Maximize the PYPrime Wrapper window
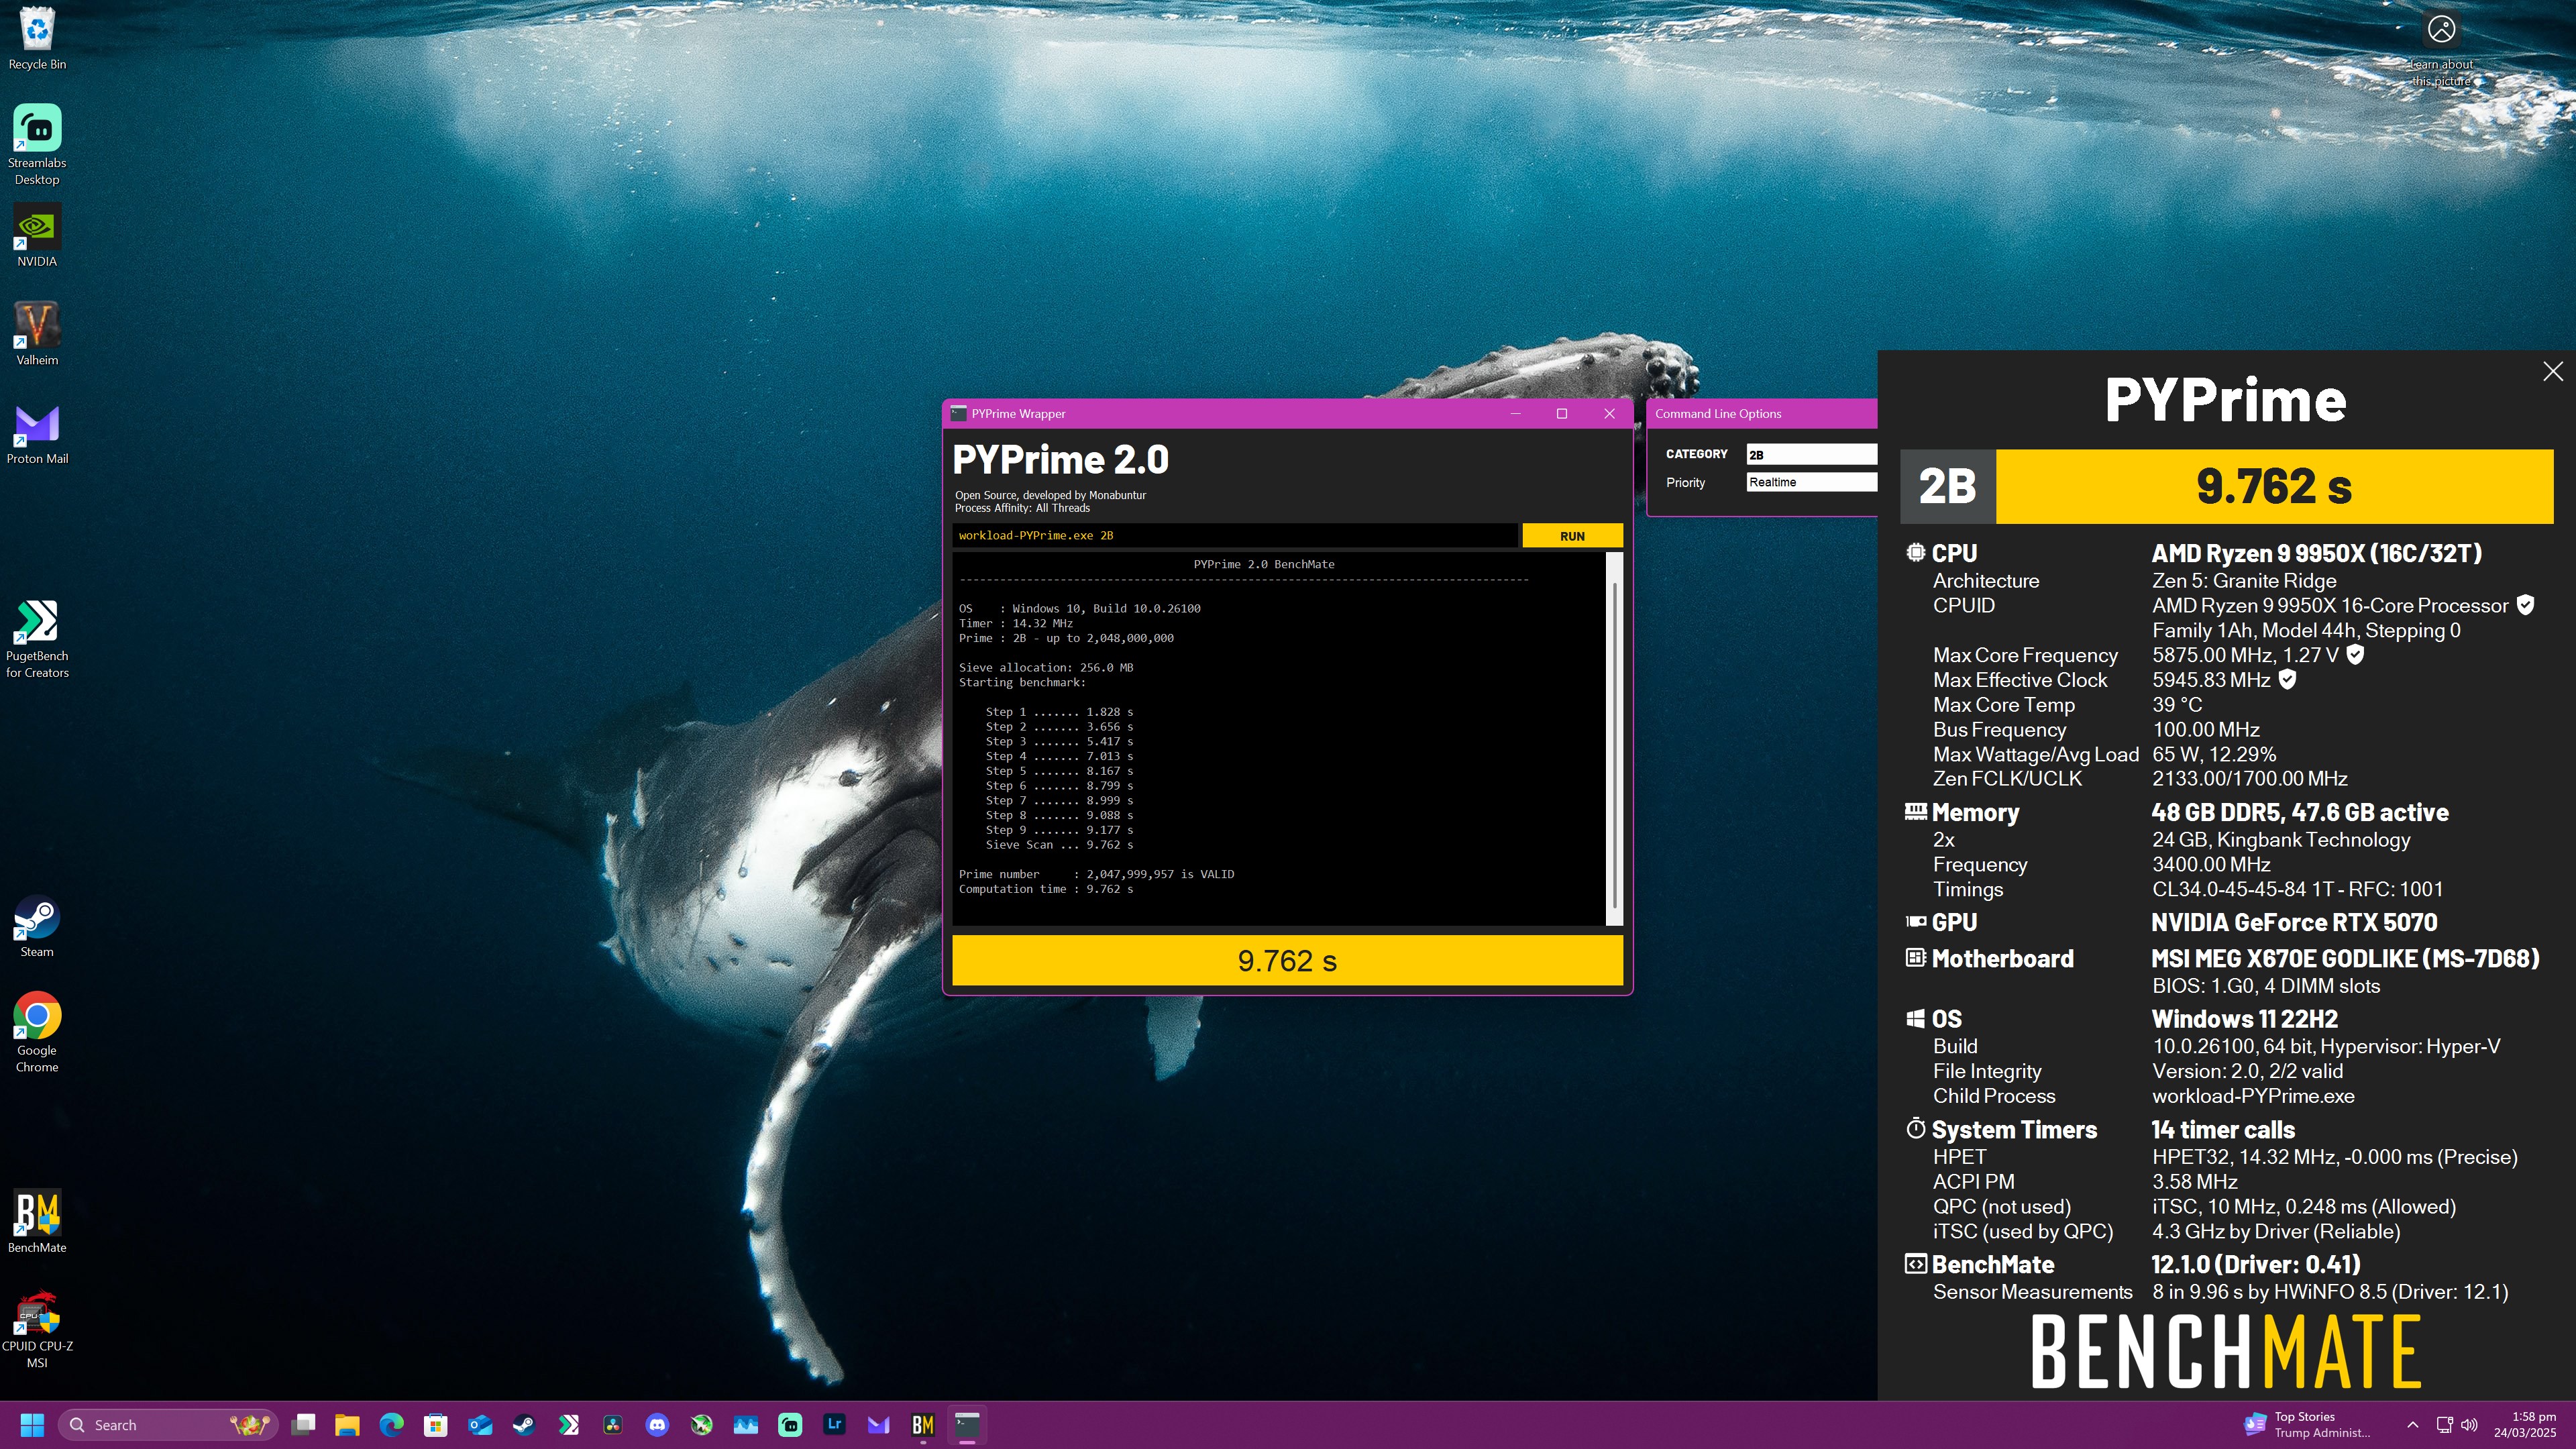This screenshot has width=2576, height=1449. [1562, 414]
